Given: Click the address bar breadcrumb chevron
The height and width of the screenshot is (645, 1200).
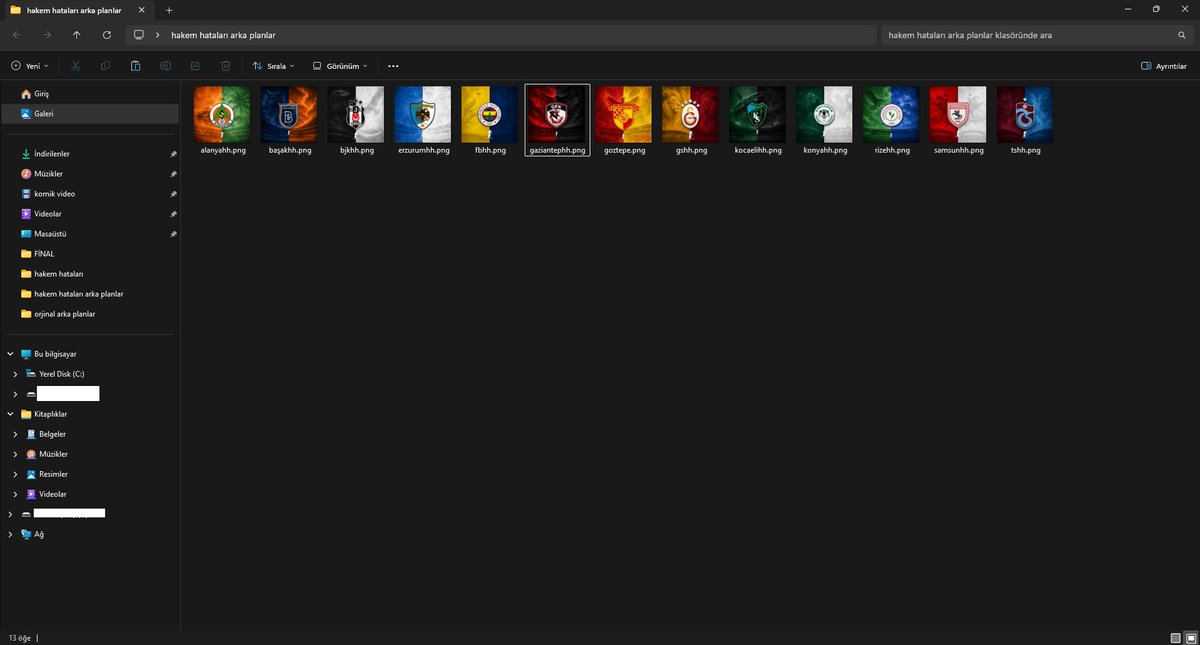Looking at the screenshot, I should [x=159, y=35].
